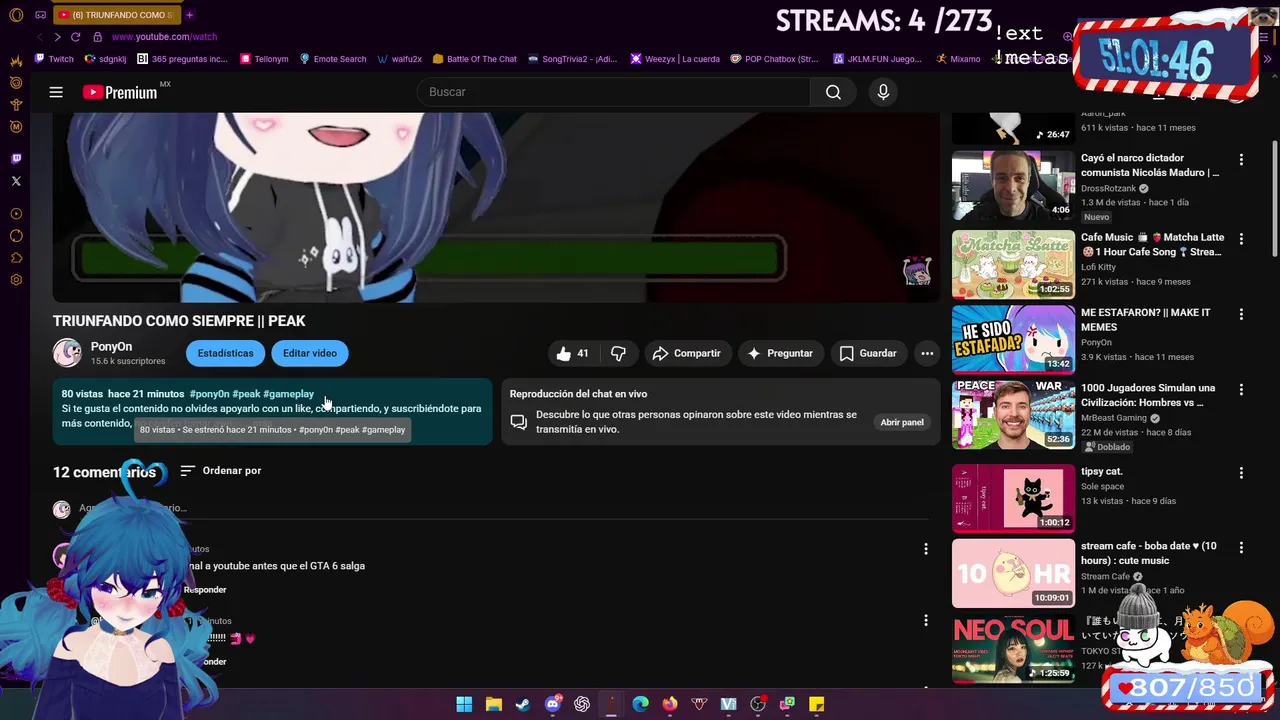
Task: Open options for the tipsy cat. video
Action: [1241, 473]
